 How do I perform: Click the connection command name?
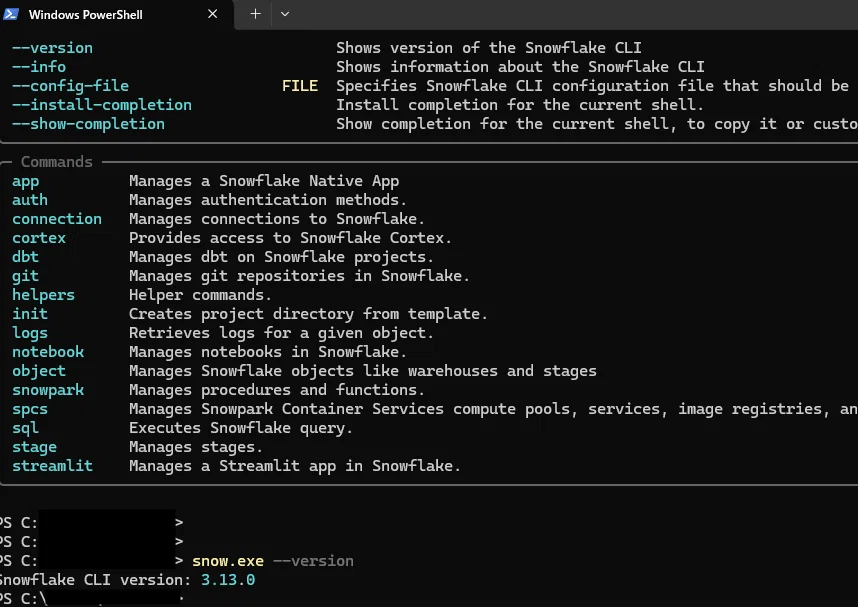coord(57,219)
